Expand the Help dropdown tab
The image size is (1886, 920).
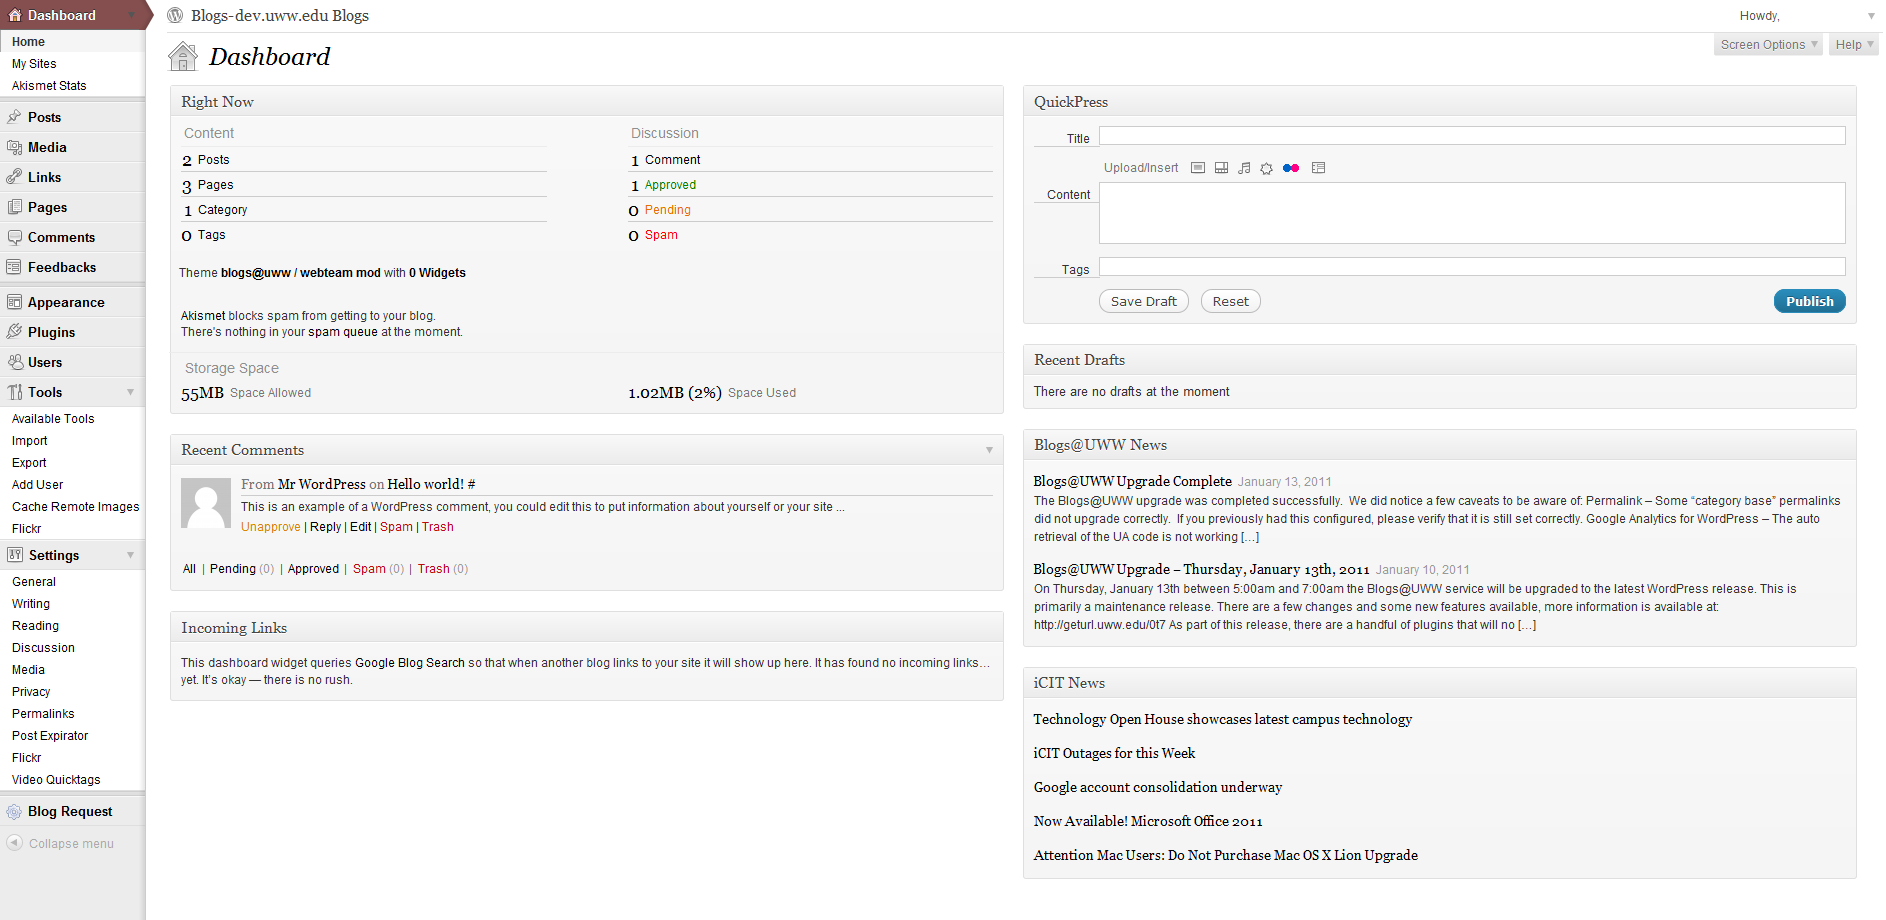click(1853, 45)
